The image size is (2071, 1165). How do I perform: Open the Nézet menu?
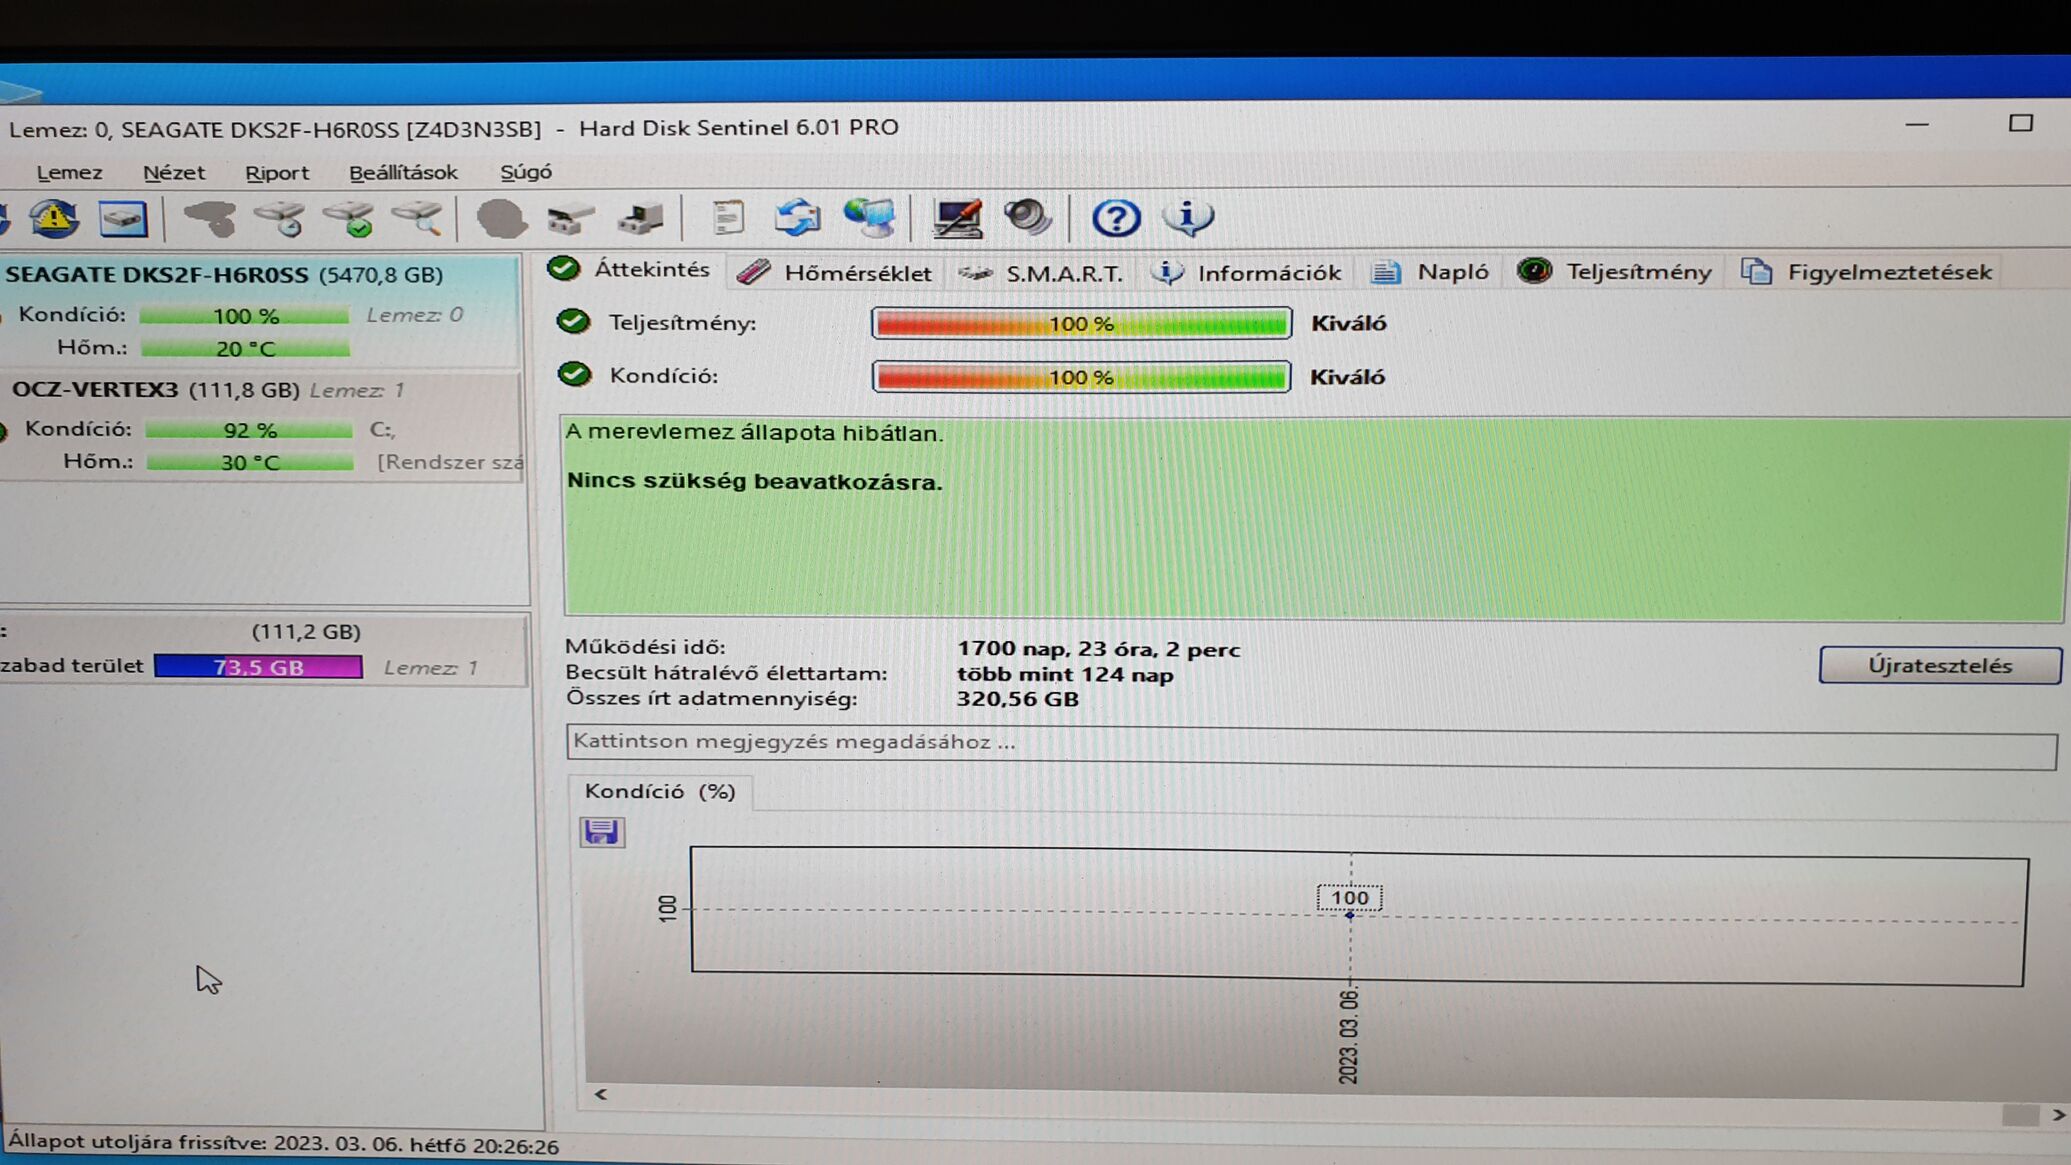[174, 173]
